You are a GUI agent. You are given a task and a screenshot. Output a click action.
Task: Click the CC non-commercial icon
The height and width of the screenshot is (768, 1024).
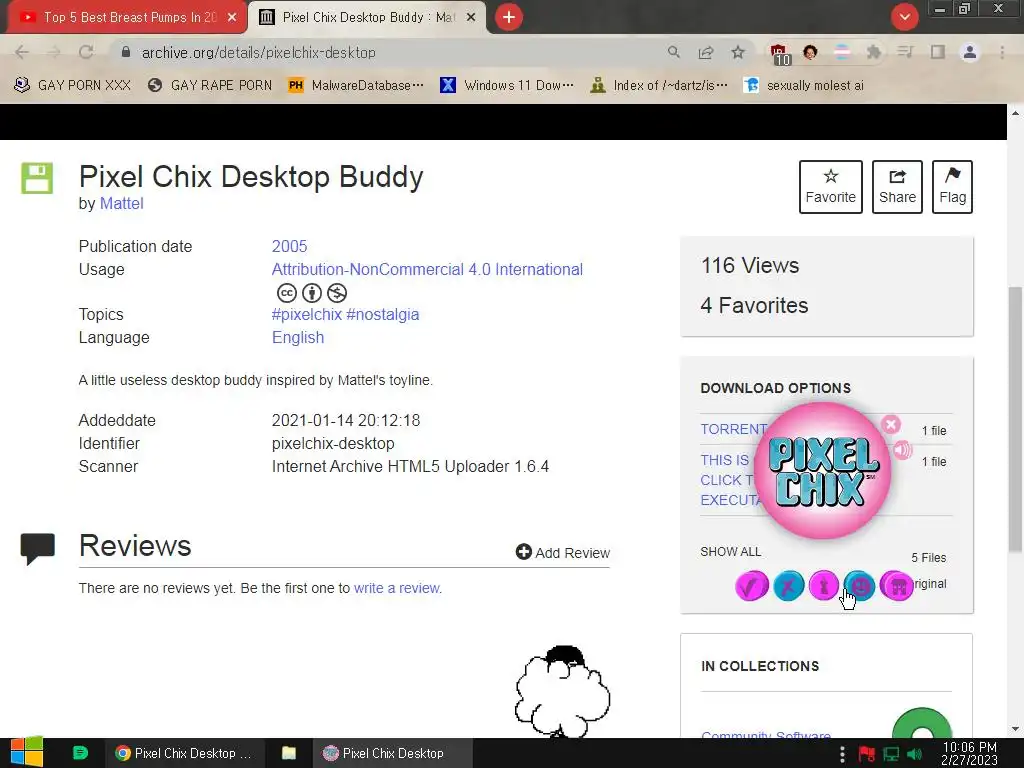(336, 293)
